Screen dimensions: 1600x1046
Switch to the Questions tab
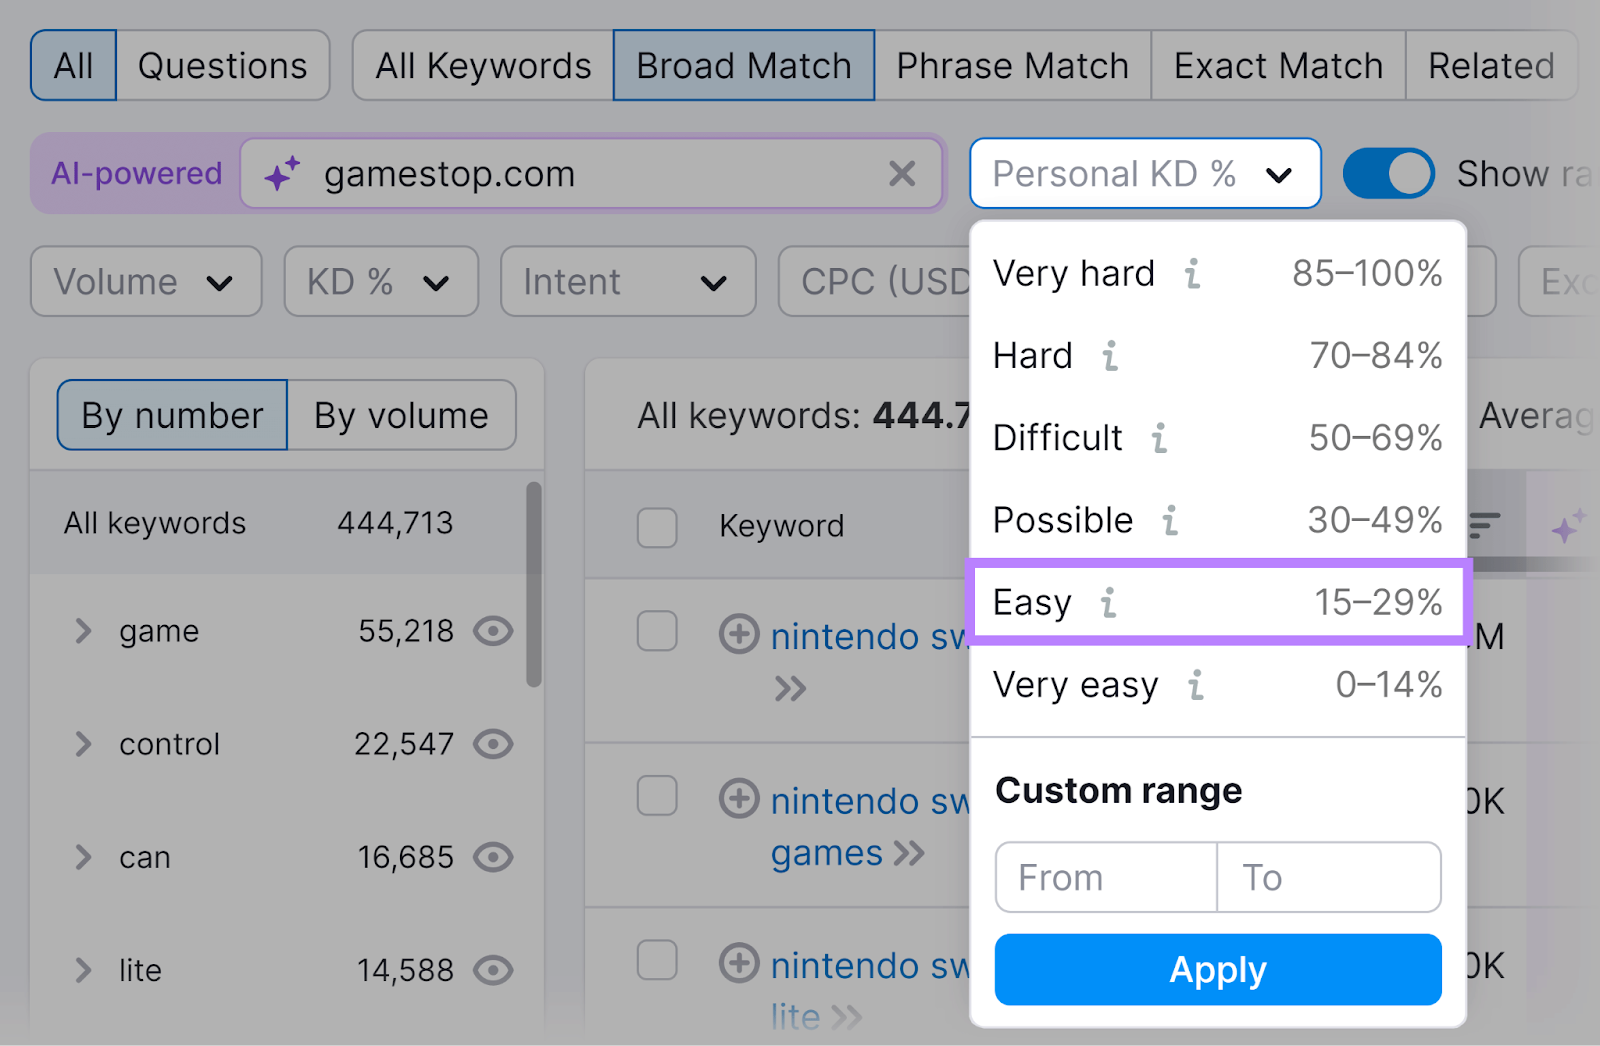(x=223, y=65)
